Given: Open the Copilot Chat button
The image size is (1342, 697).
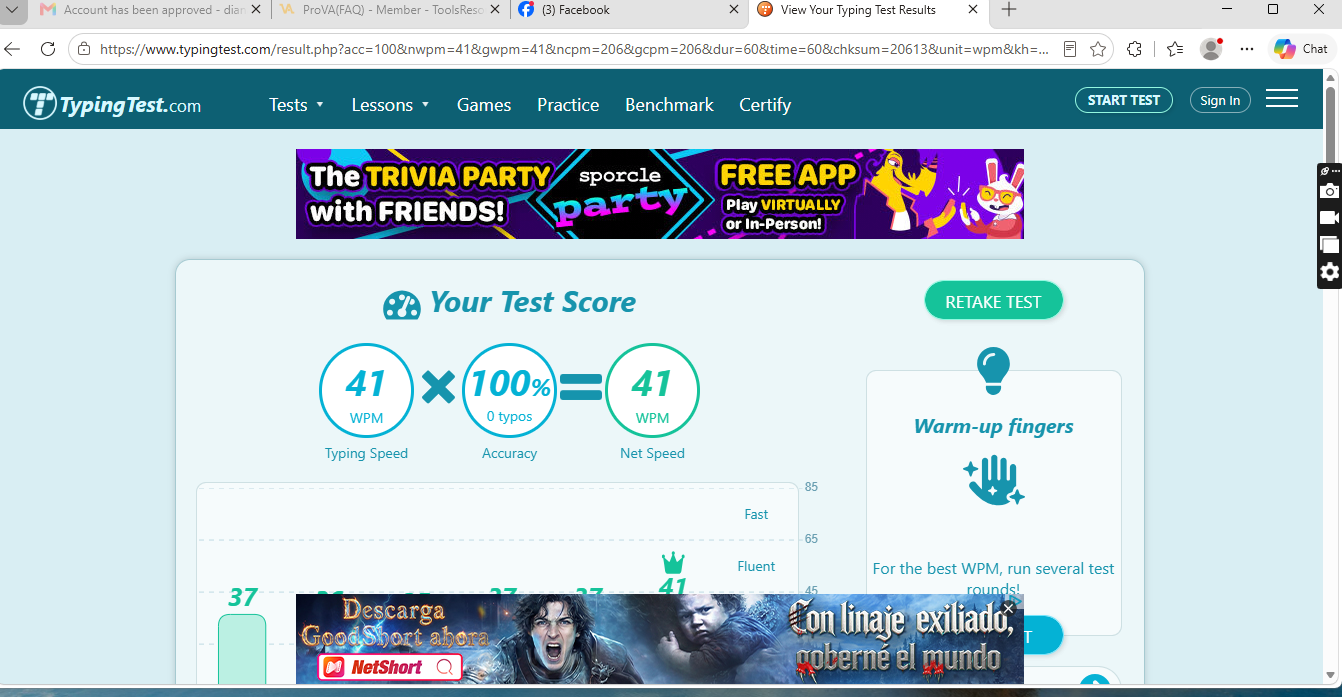Looking at the screenshot, I should click(1301, 48).
